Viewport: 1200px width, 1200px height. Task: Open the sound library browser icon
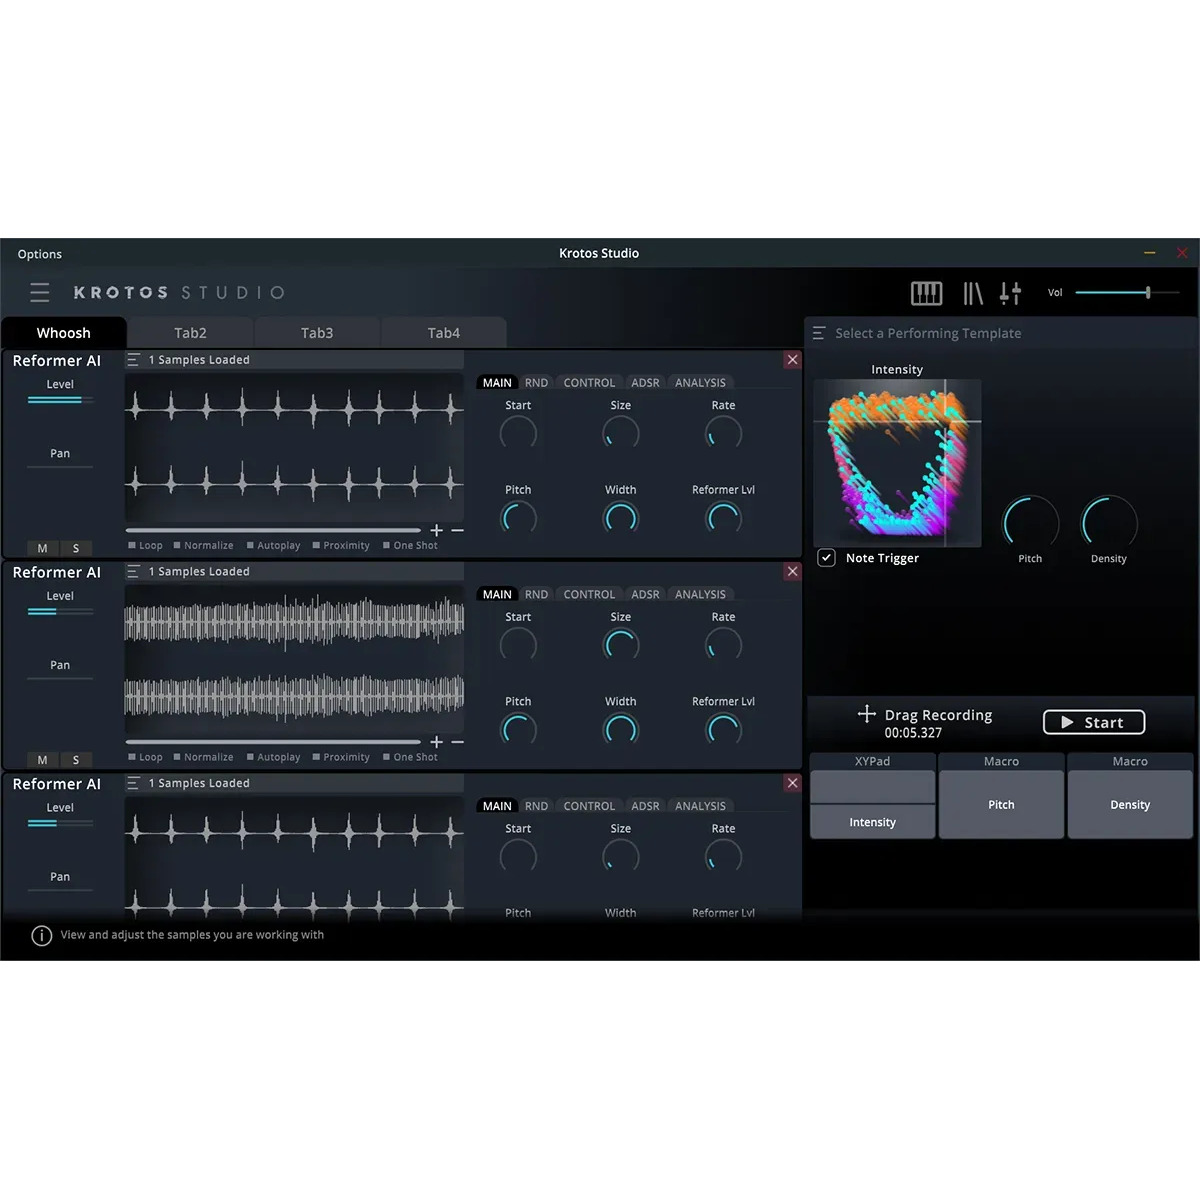(x=971, y=292)
